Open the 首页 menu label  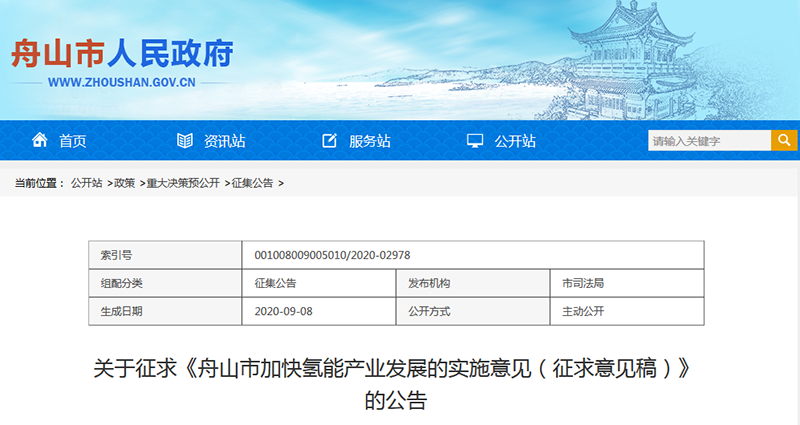click(x=72, y=141)
